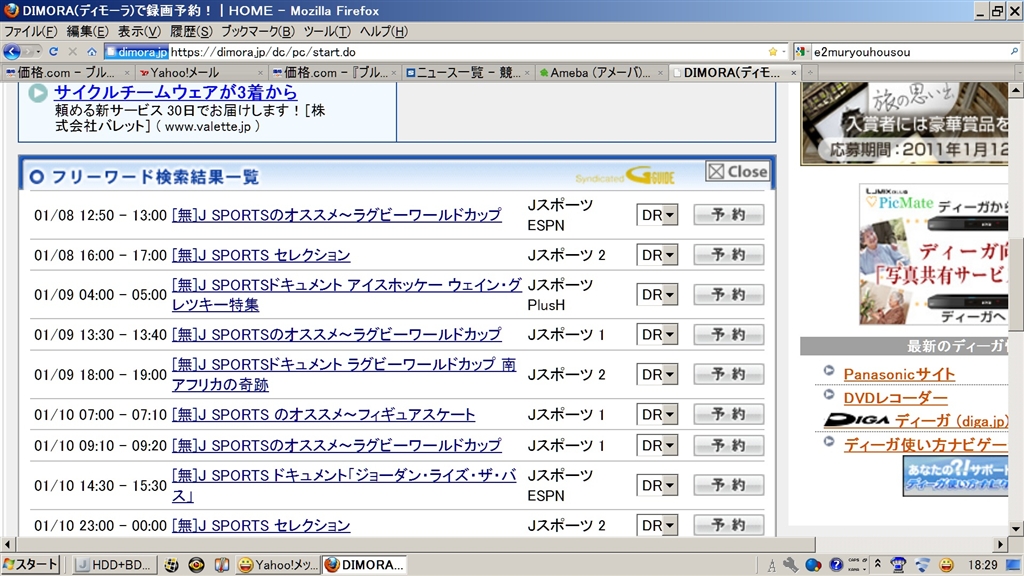1024x576 pixels.
Task: Click the quick launch eye-shaped icon
Action: click(196, 565)
